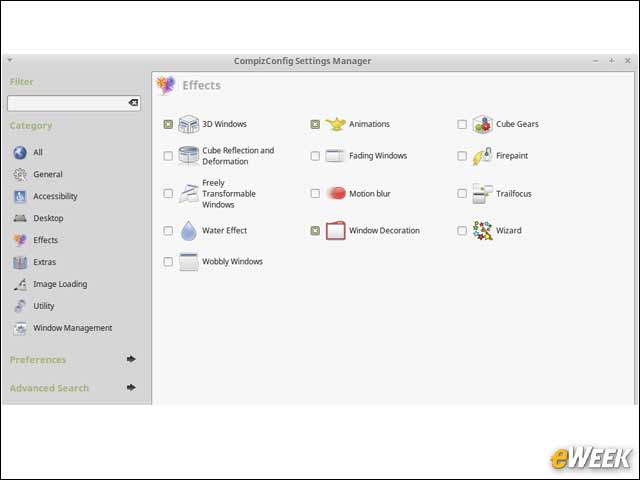Screen dimensions: 640x480
Task: Open the Firepaint plugin icon
Action: tap(482, 156)
